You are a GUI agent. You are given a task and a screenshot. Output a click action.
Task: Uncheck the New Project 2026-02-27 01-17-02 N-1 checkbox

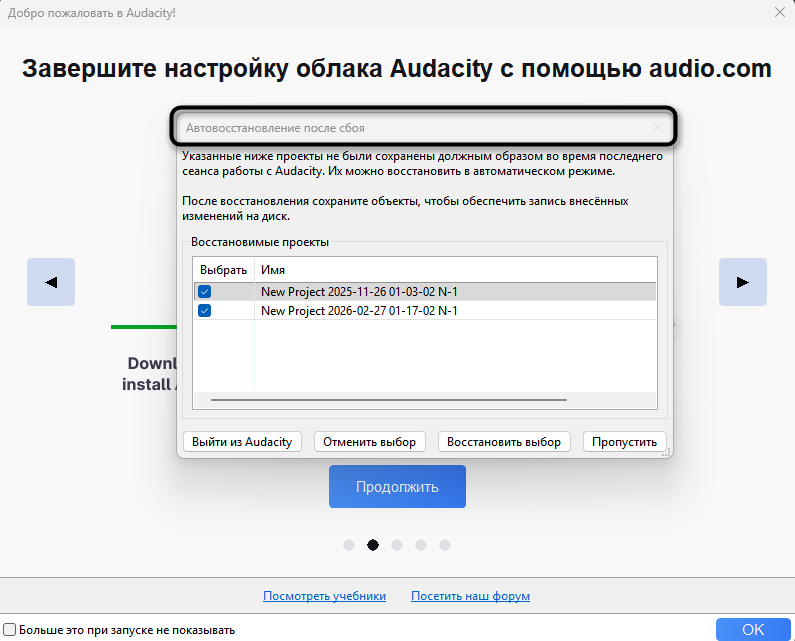(204, 310)
